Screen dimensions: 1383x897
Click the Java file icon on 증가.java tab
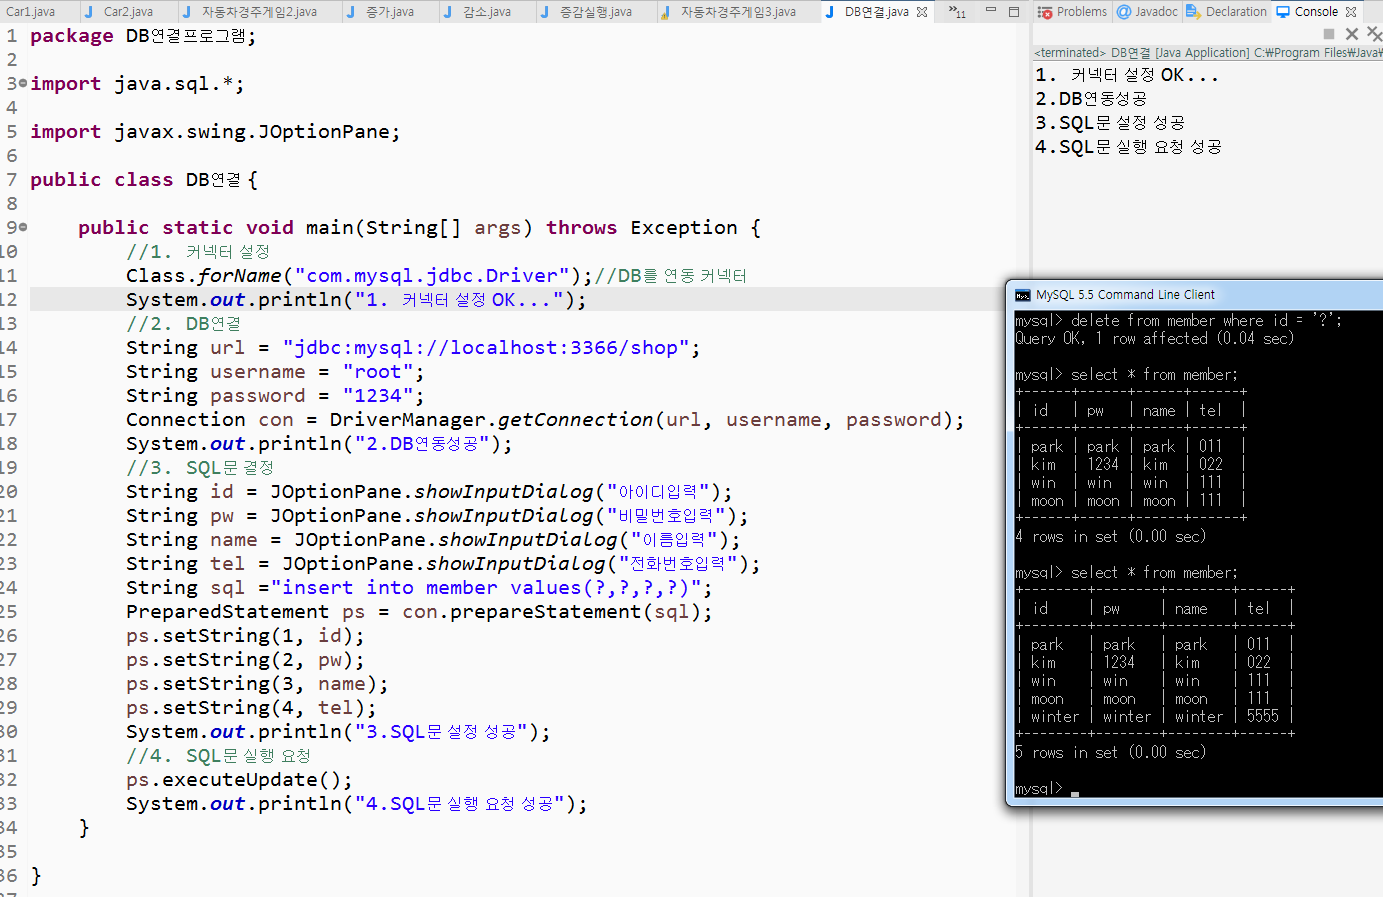tap(351, 12)
